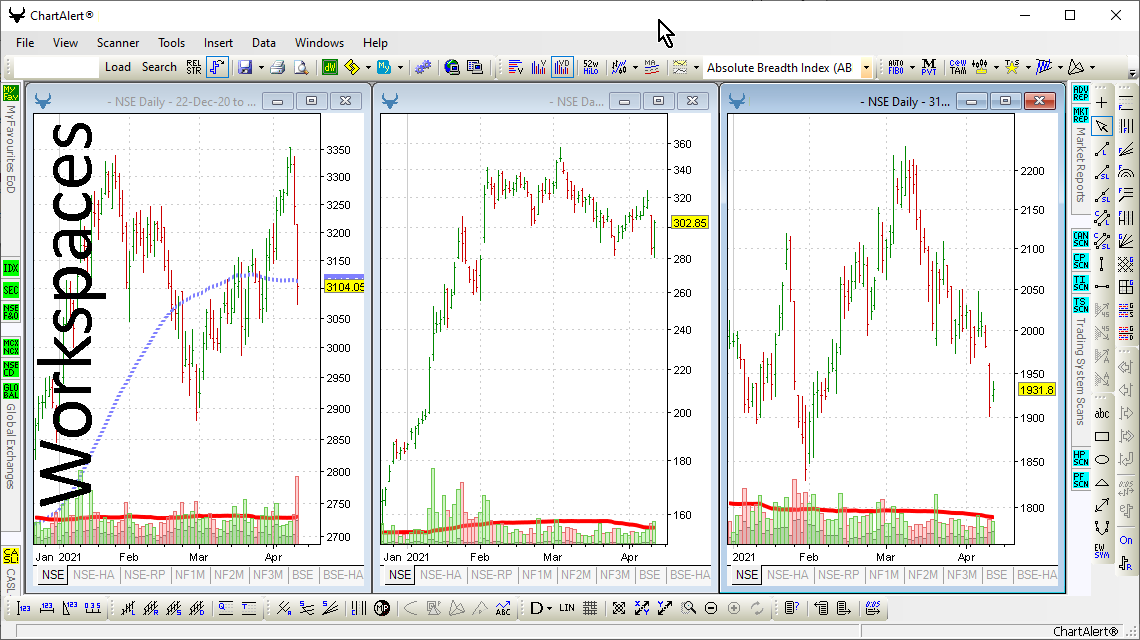This screenshot has height=640, width=1140.
Task: Select BSE tab in right chart
Action: (996, 575)
